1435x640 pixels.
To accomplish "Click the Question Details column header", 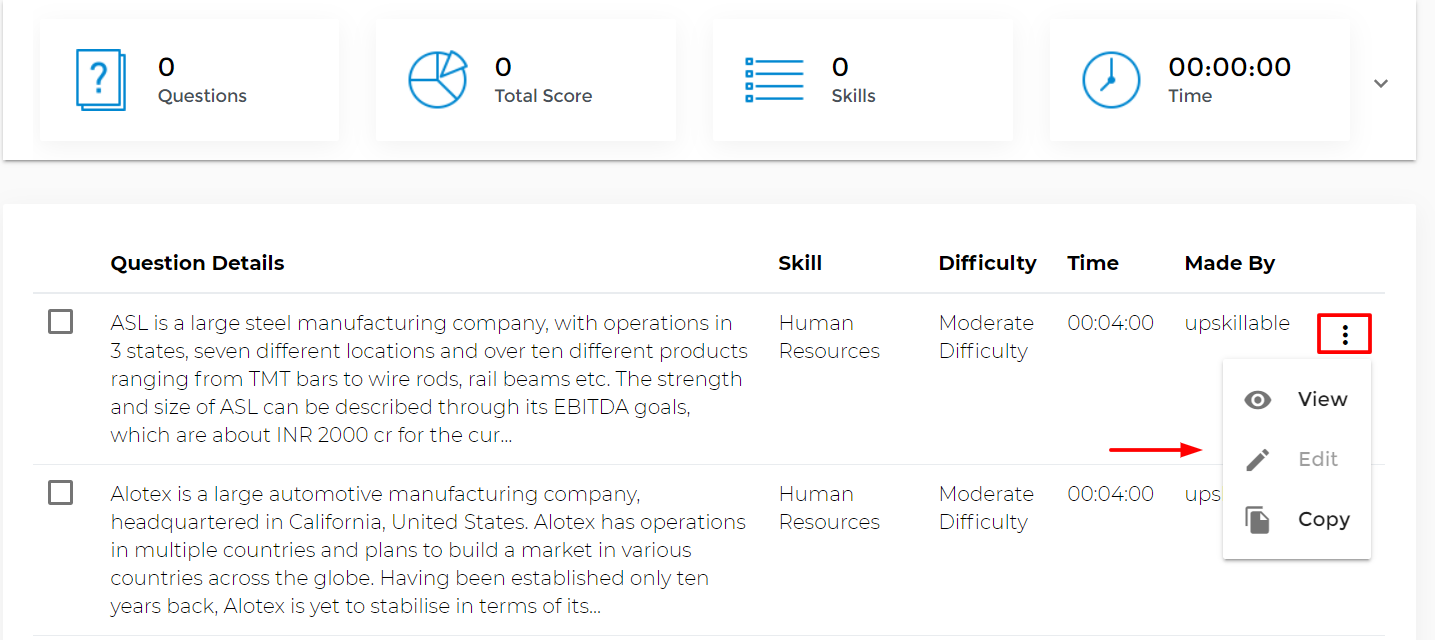I will (197, 263).
